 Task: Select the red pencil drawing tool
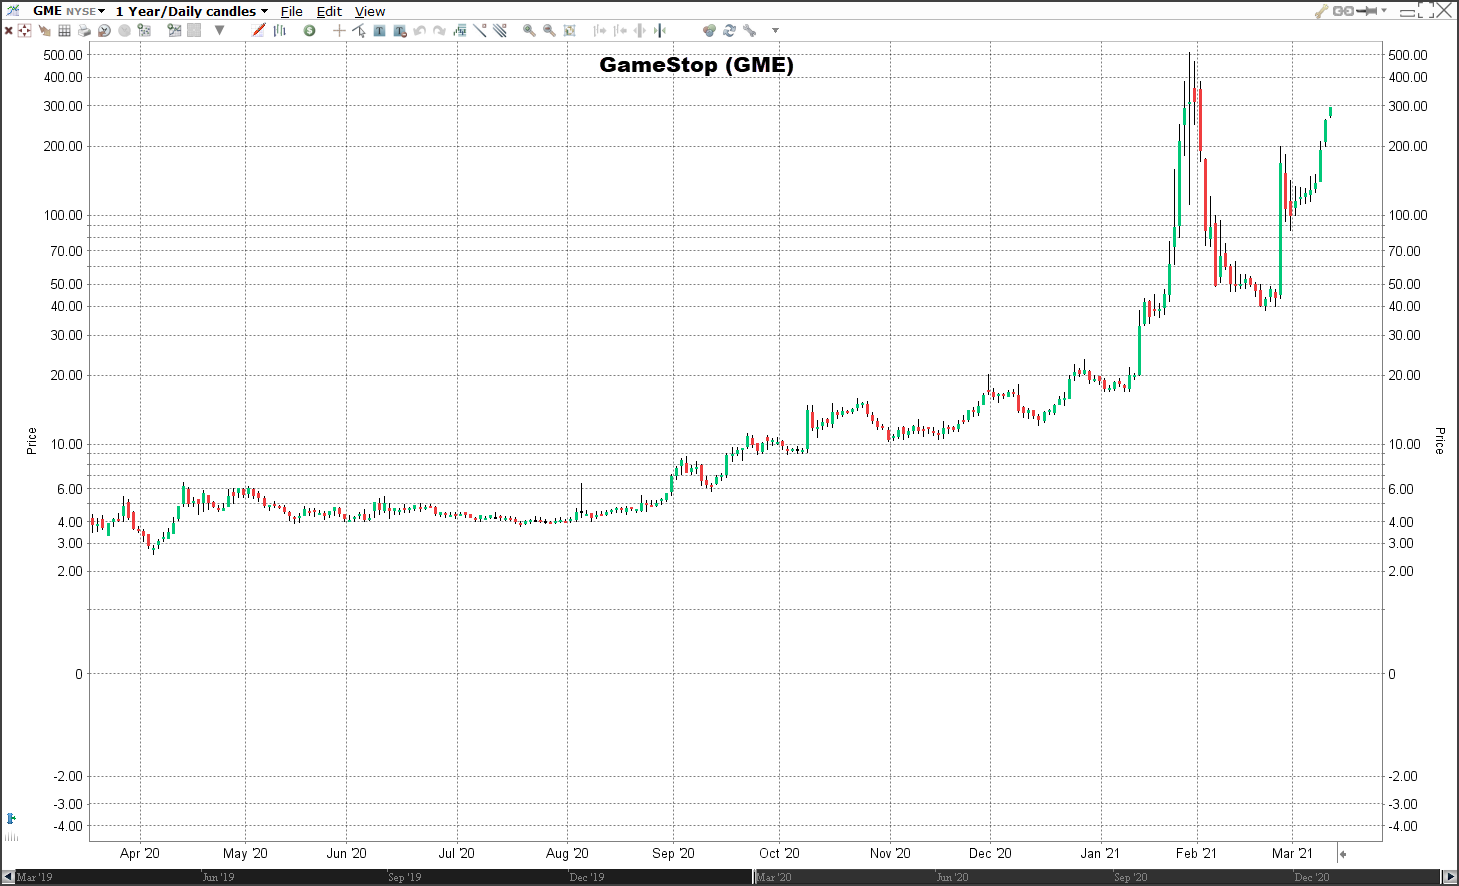coord(258,30)
